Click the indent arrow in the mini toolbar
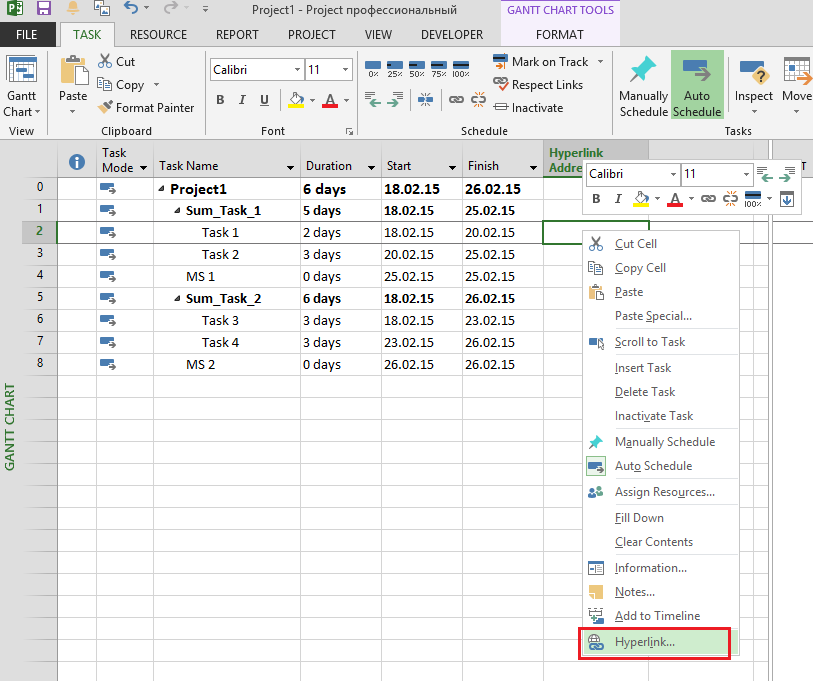Screen dimensions: 813x681 pyautogui.click(x=787, y=174)
